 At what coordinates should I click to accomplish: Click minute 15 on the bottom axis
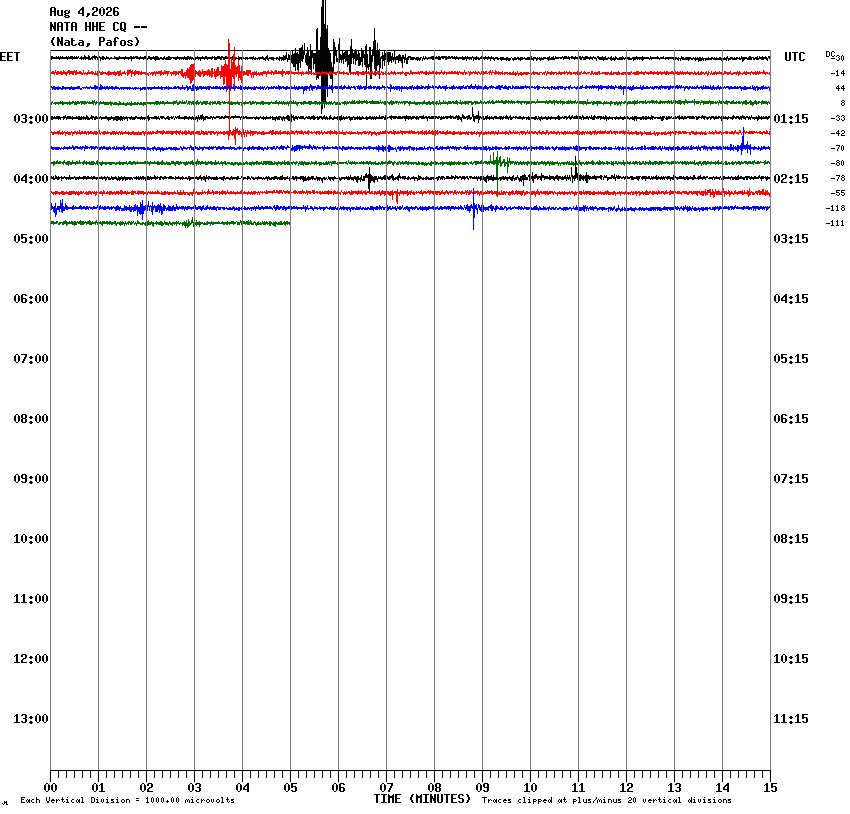pos(770,788)
